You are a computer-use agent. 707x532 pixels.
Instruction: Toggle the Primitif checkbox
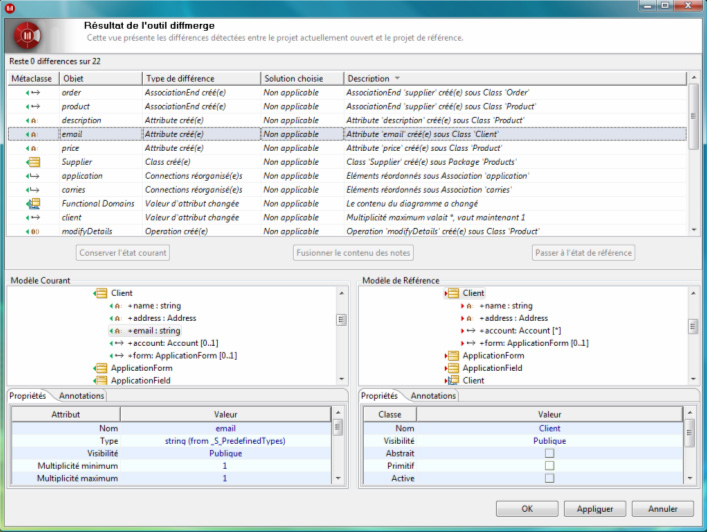(549, 466)
